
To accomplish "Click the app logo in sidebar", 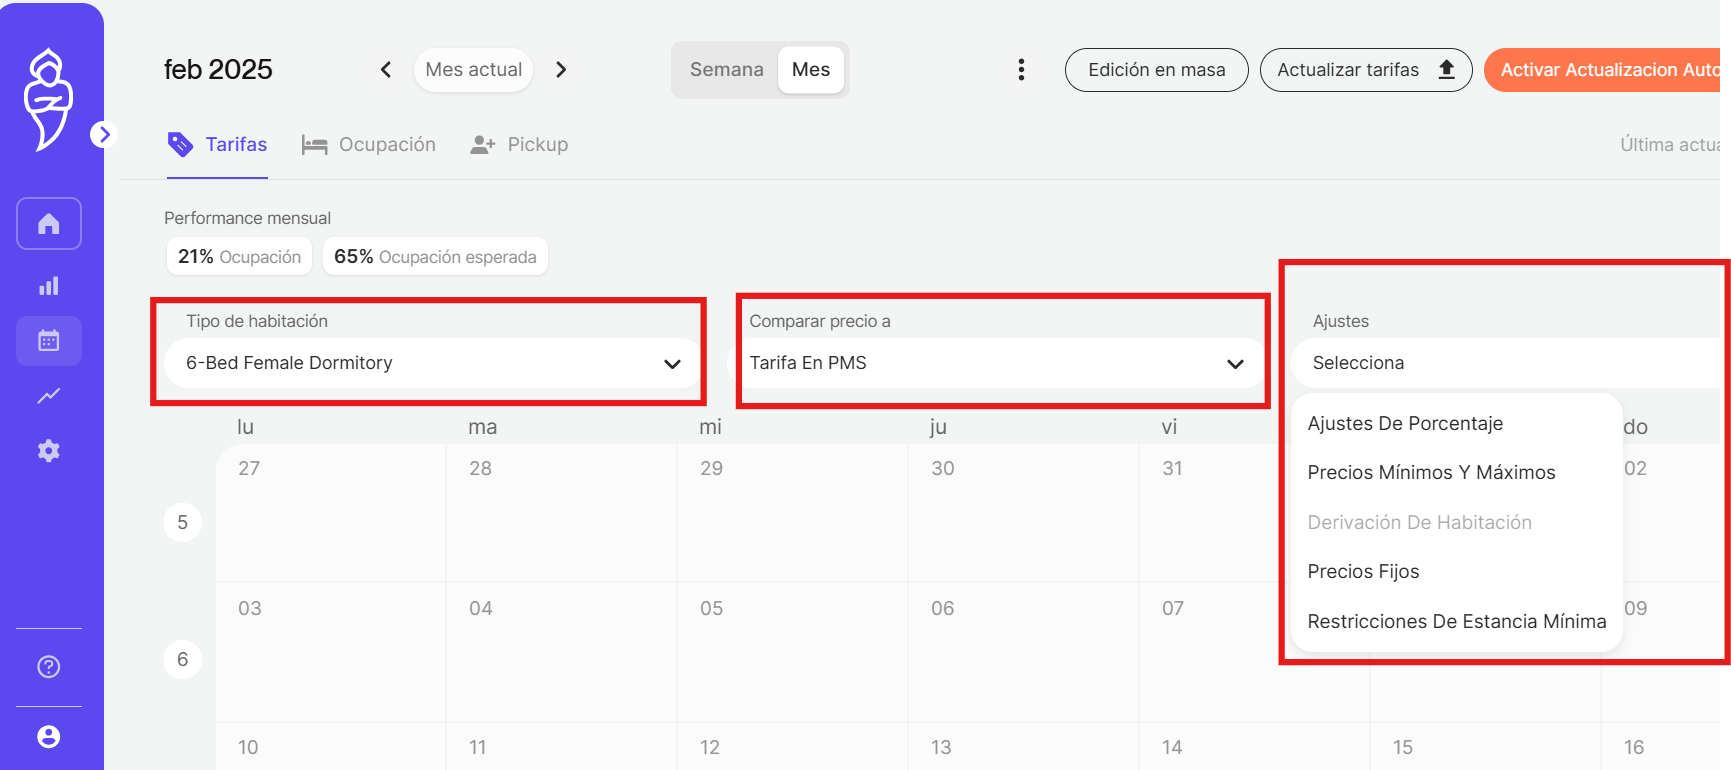I will click(x=48, y=100).
